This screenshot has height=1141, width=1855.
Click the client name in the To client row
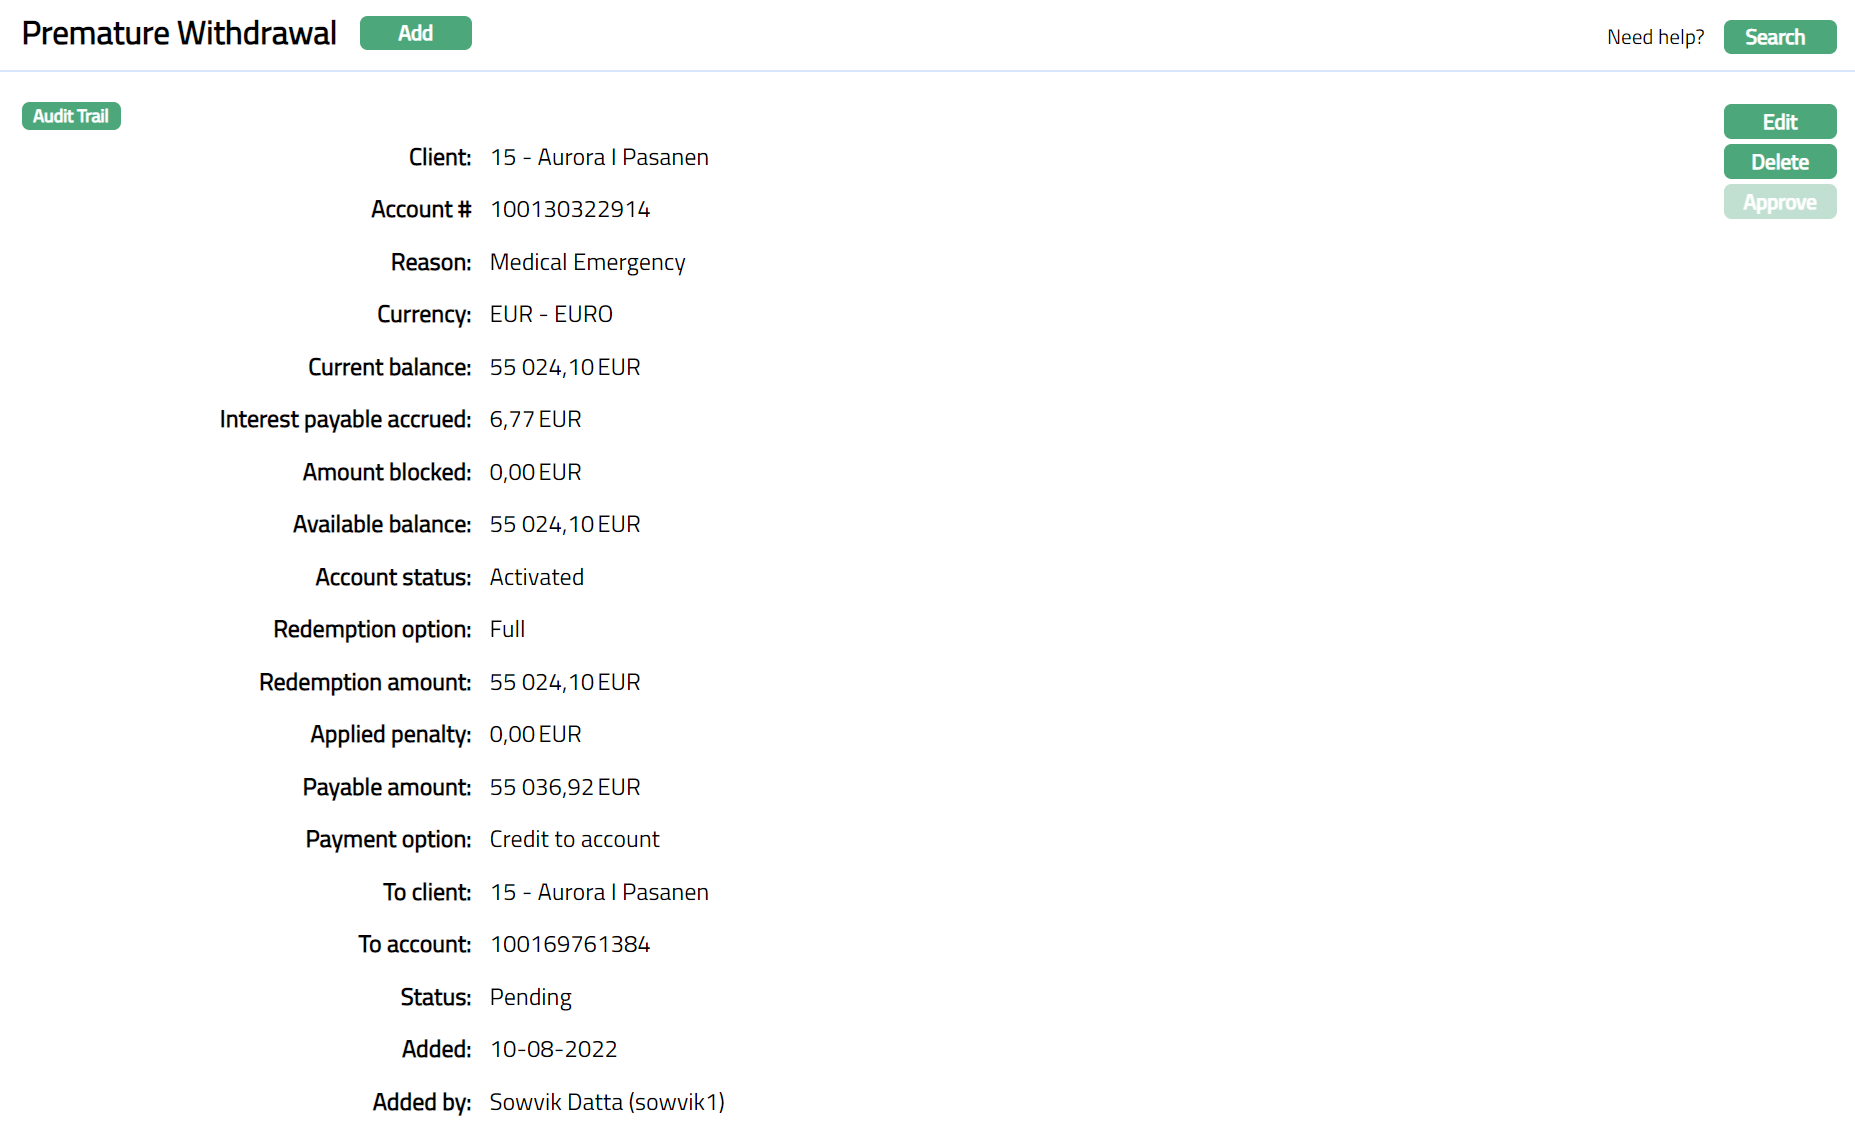point(599,892)
